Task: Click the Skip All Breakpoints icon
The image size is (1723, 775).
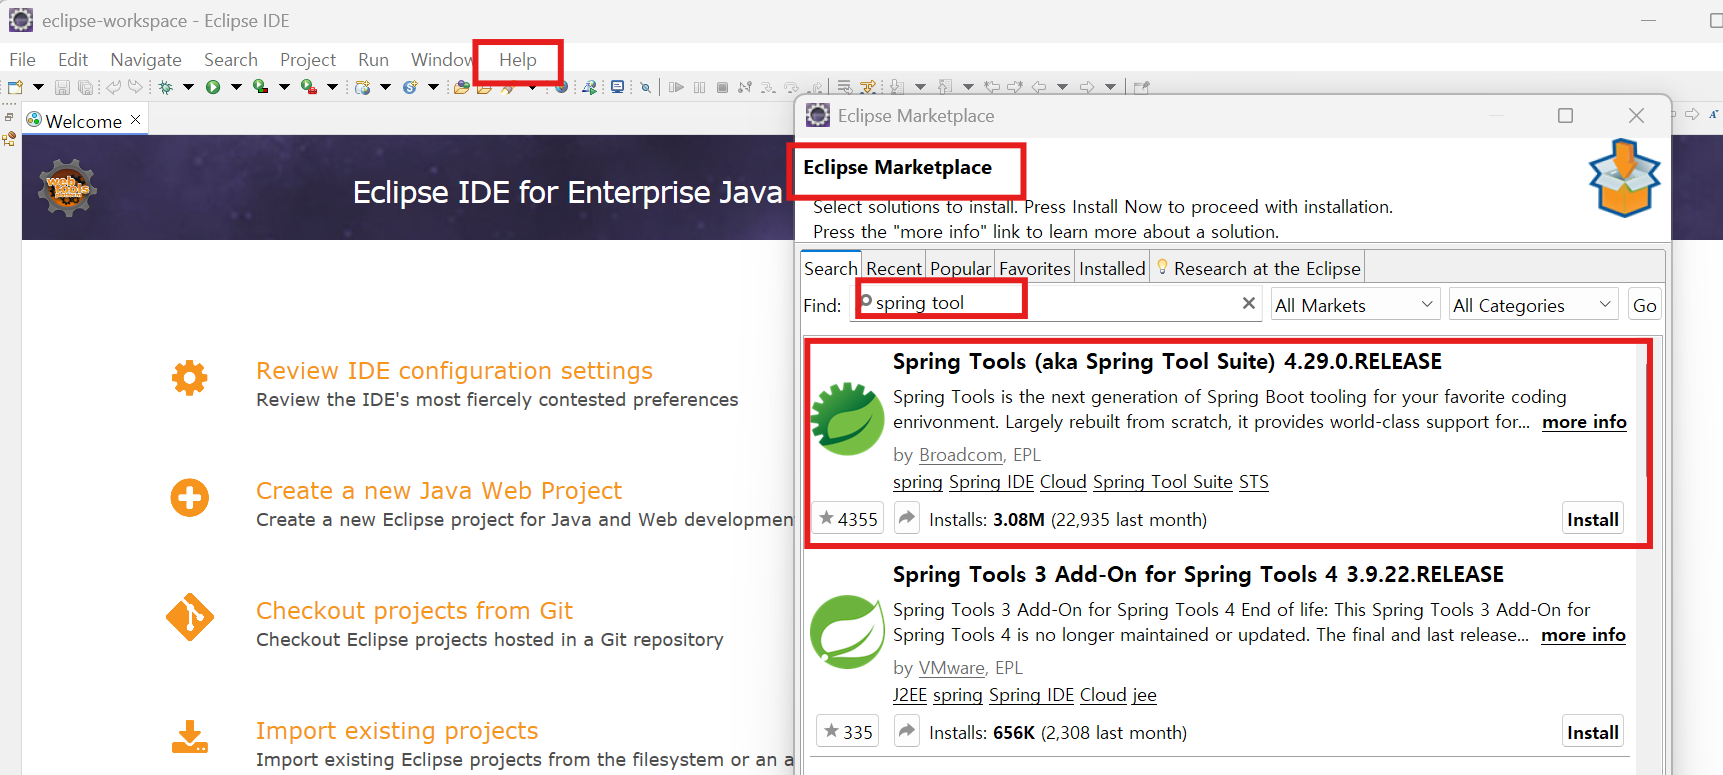Action: click(645, 87)
